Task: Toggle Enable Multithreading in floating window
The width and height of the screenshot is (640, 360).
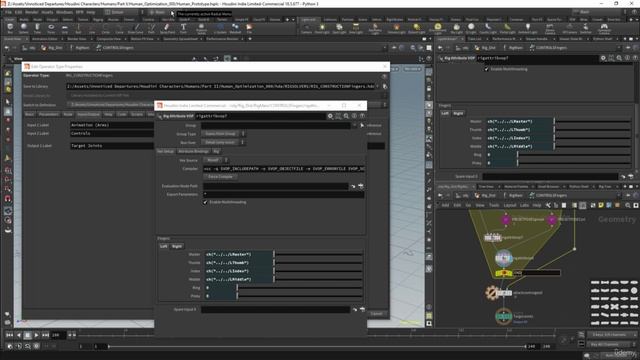Action: click(x=205, y=202)
